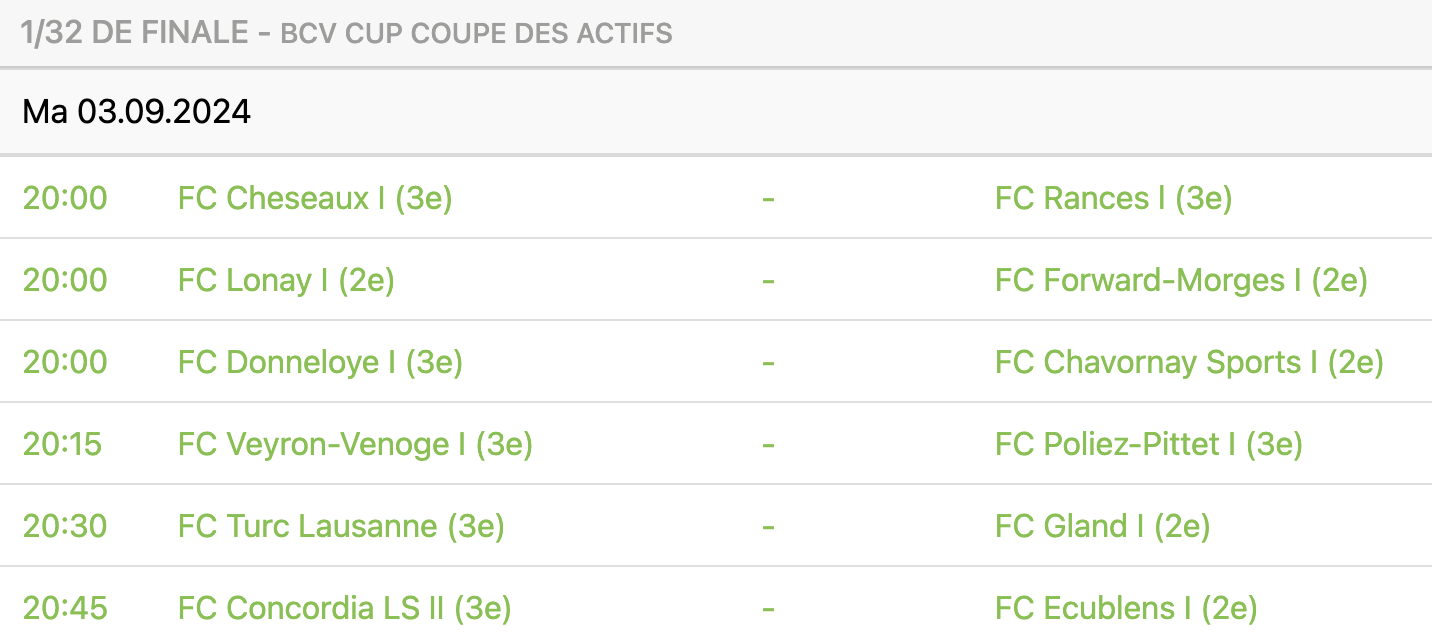Open score dash of Turc Lausanne match
Image resolution: width=1432 pixels, height=644 pixels.
768,526
